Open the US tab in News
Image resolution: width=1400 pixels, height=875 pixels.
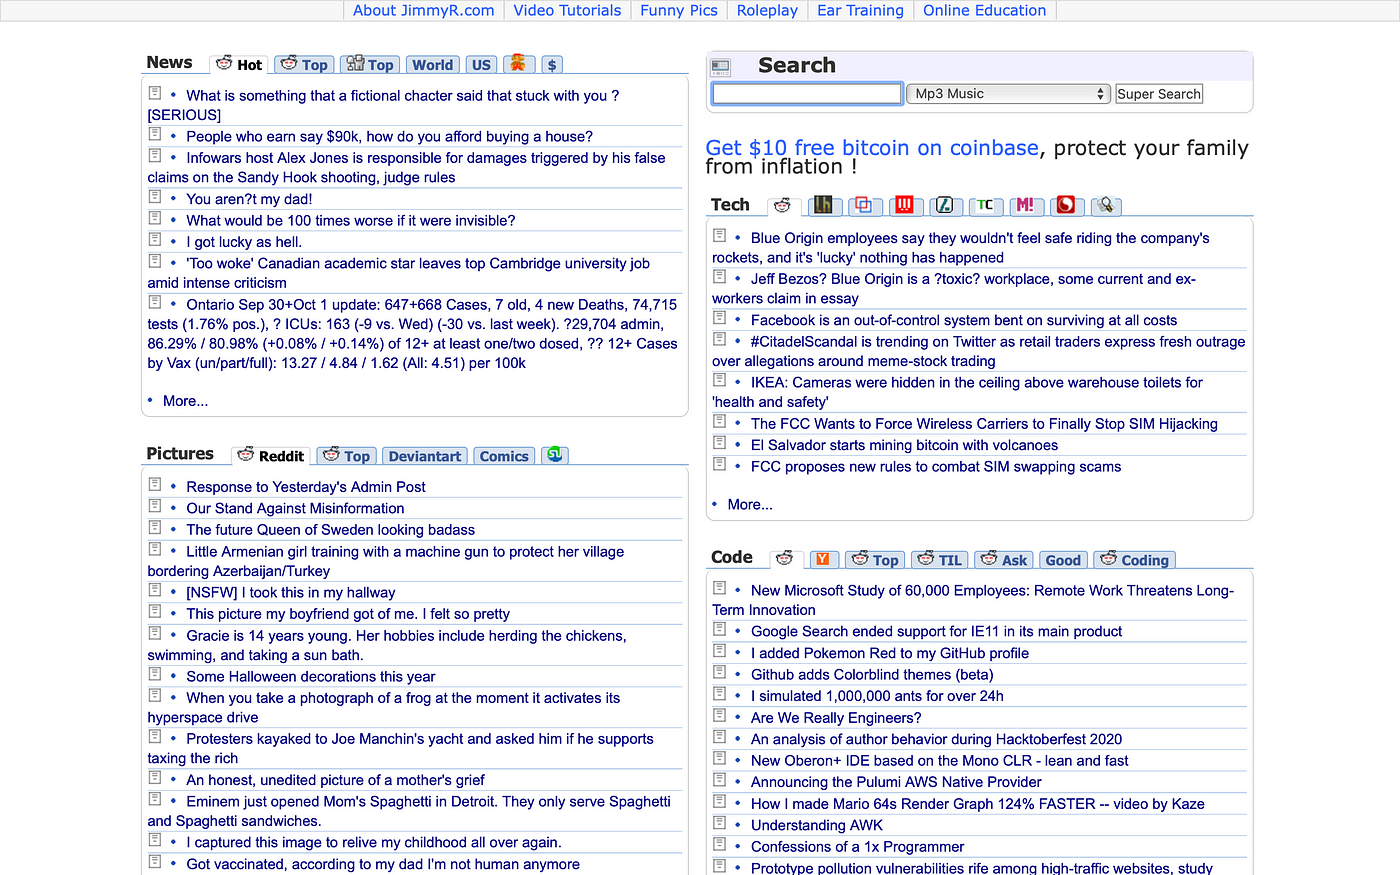coord(481,64)
